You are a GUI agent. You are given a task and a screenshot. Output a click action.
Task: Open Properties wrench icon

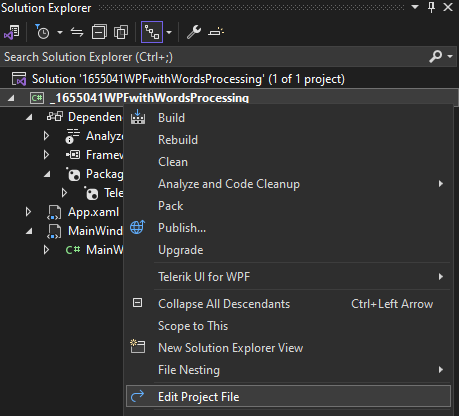click(x=194, y=32)
